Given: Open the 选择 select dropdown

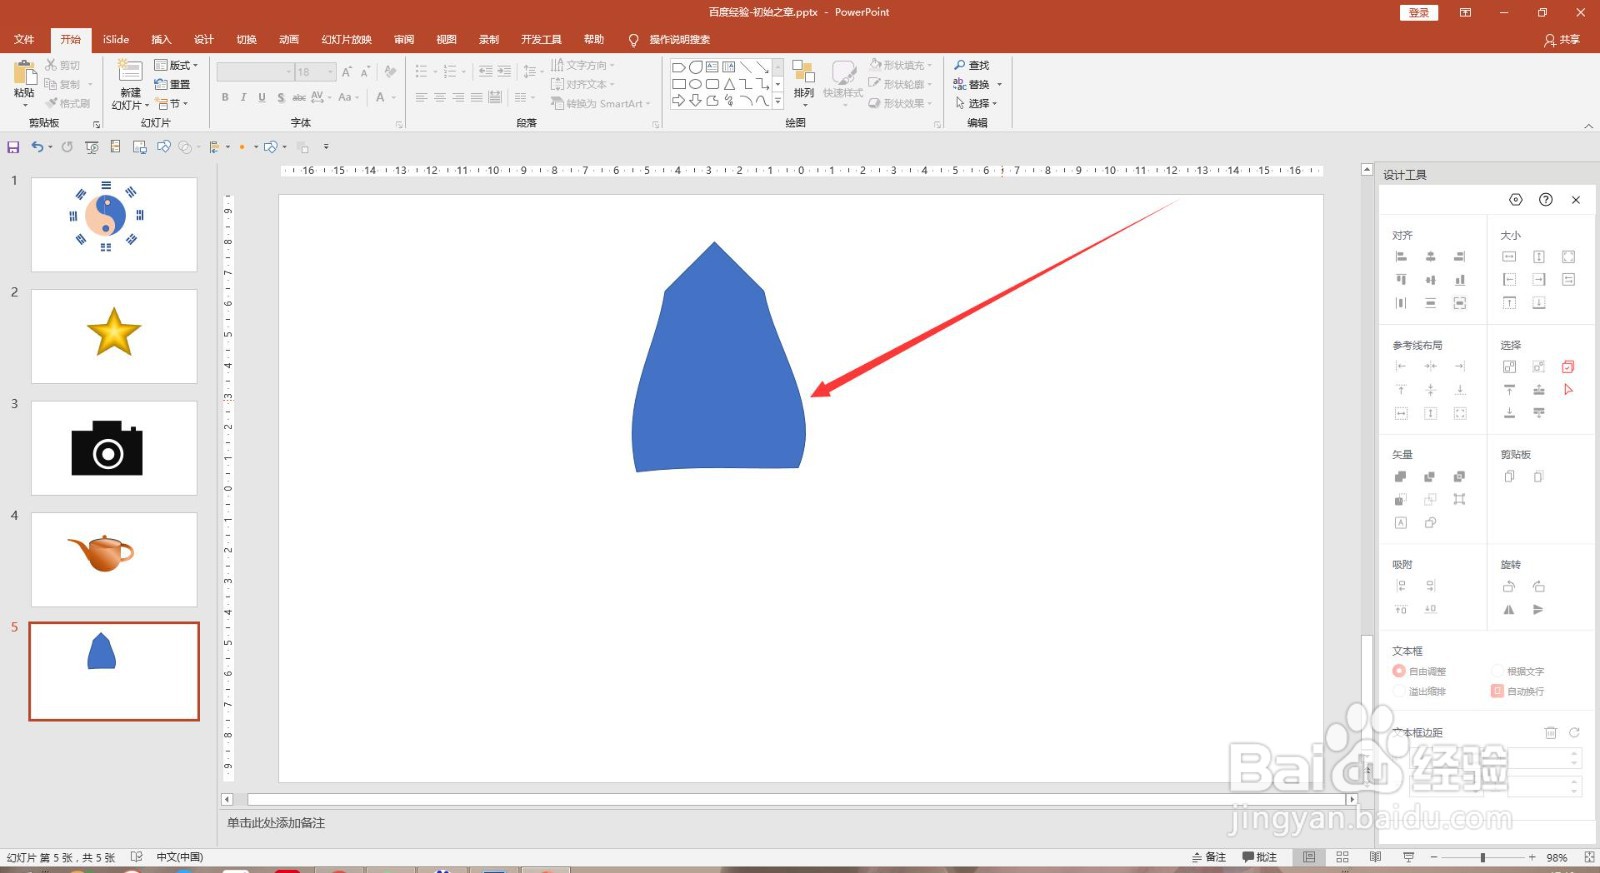Looking at the screenshot, I should coord(976,103).
